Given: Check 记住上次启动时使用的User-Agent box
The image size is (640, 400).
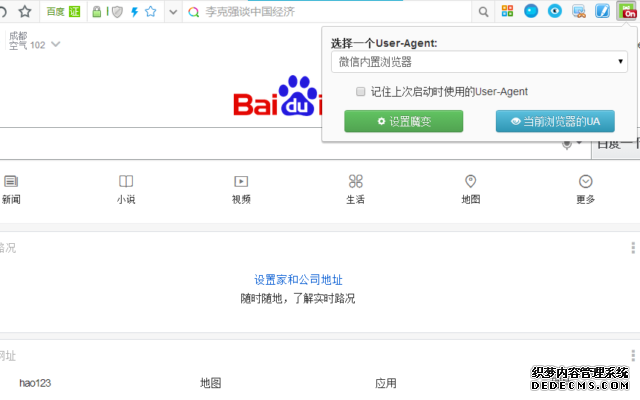Looking at the screenshot, I should [360, 91].
